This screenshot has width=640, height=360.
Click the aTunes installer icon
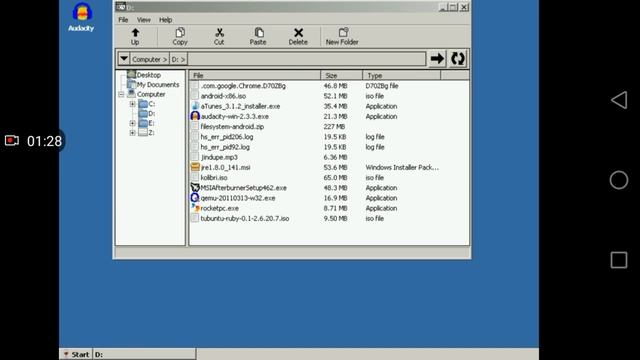tap(195, 106)
